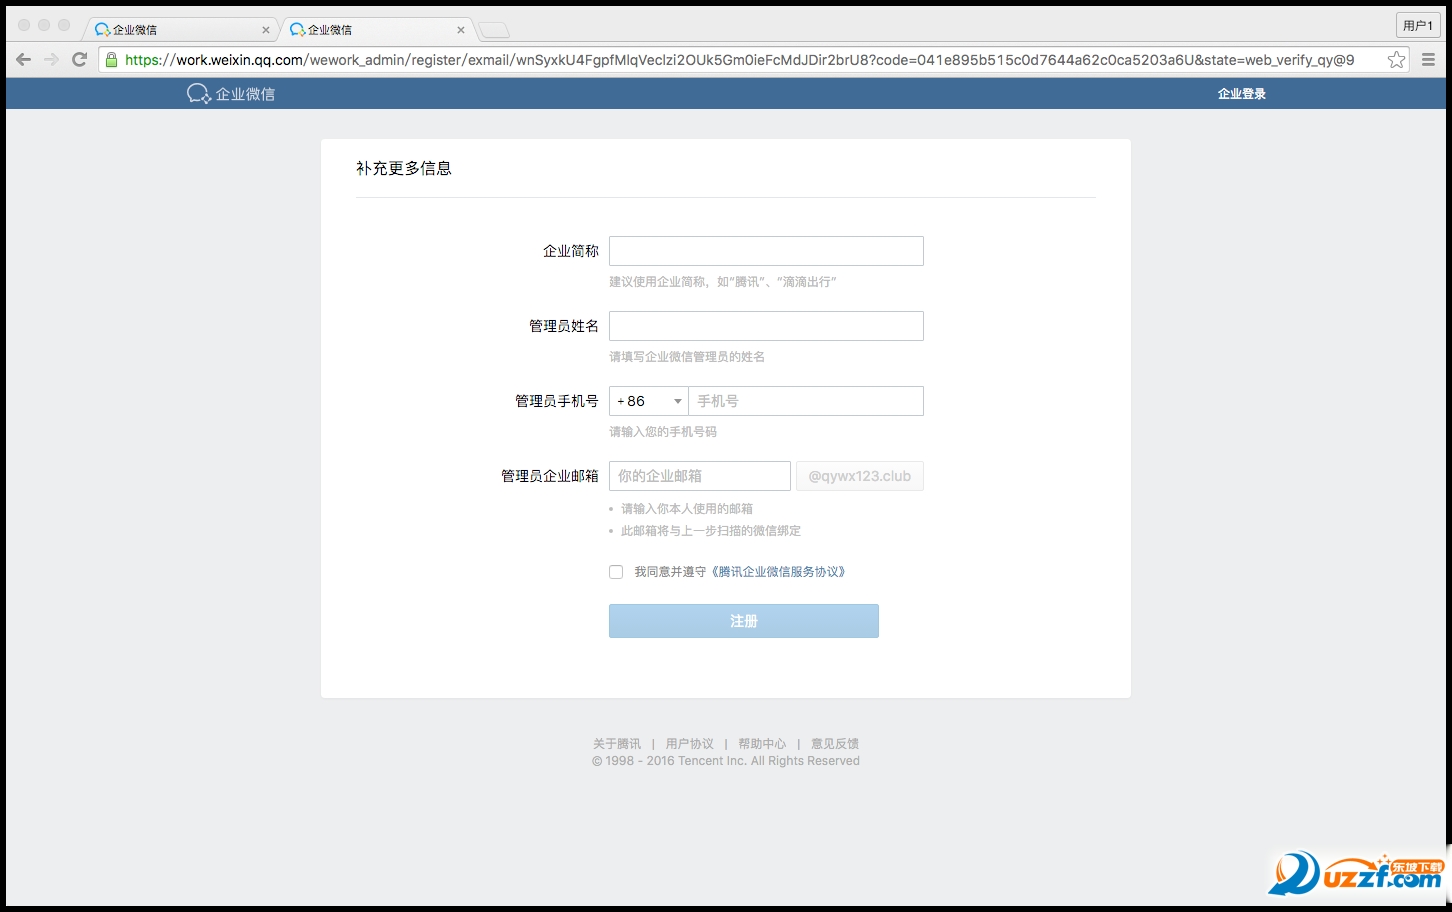Click the 请填写企业微信管理员的姓名 hint text
Image resolution: width=1452 pixels, height=912 pixels.
pyautogui.click(x=687, y=357)
